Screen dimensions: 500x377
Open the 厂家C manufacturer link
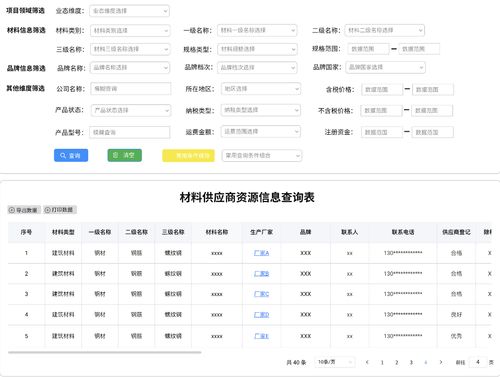[x=261, y=294]
